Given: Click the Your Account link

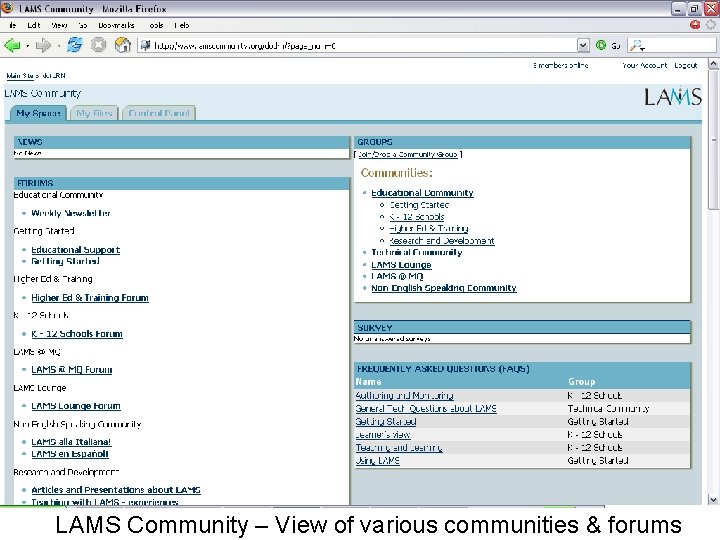Looking at the screenshot, I should [x=645, y=65].
